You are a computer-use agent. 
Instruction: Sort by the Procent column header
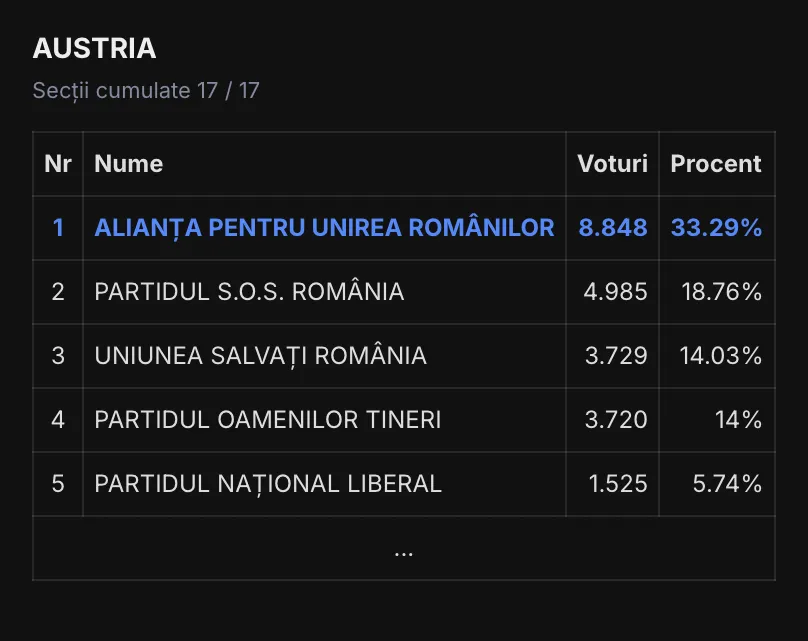[x=716, y=164]
